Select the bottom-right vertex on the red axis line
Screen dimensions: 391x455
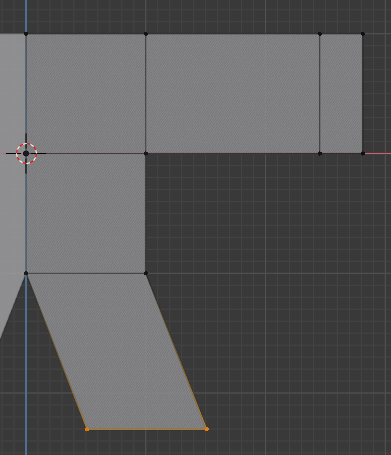[x=363, y=154]
